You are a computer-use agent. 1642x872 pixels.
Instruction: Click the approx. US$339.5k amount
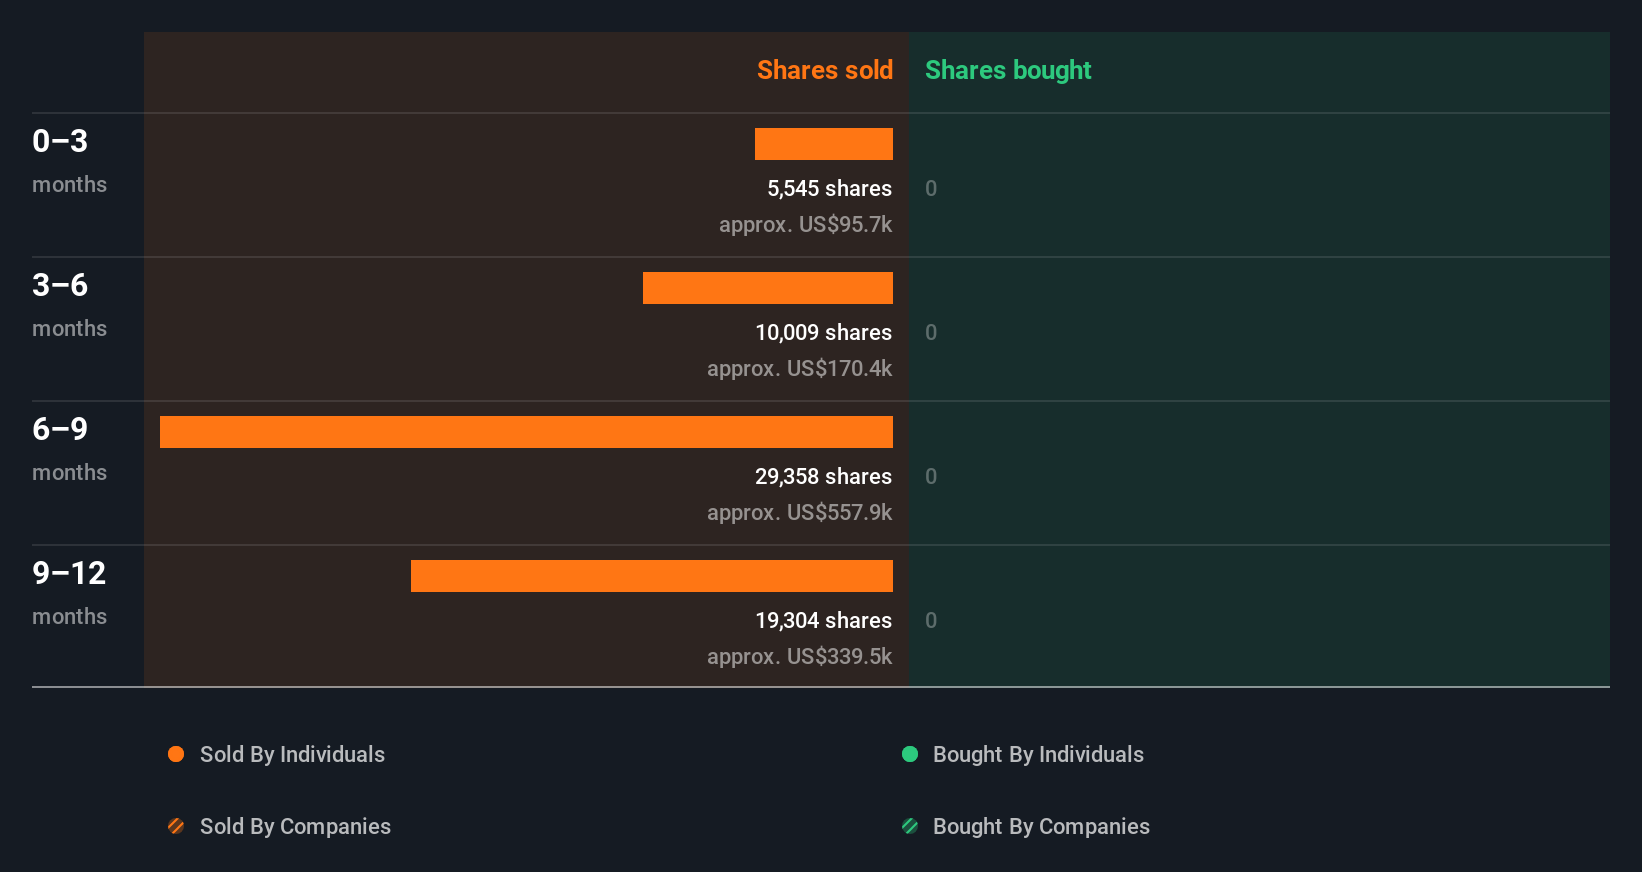tap(800, 656)
